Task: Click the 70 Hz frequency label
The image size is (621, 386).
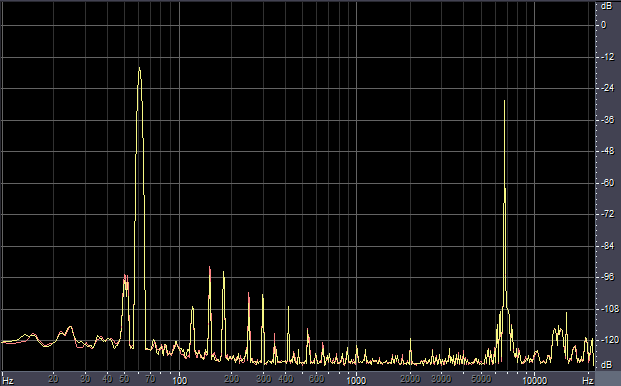Action: point(150,379)
